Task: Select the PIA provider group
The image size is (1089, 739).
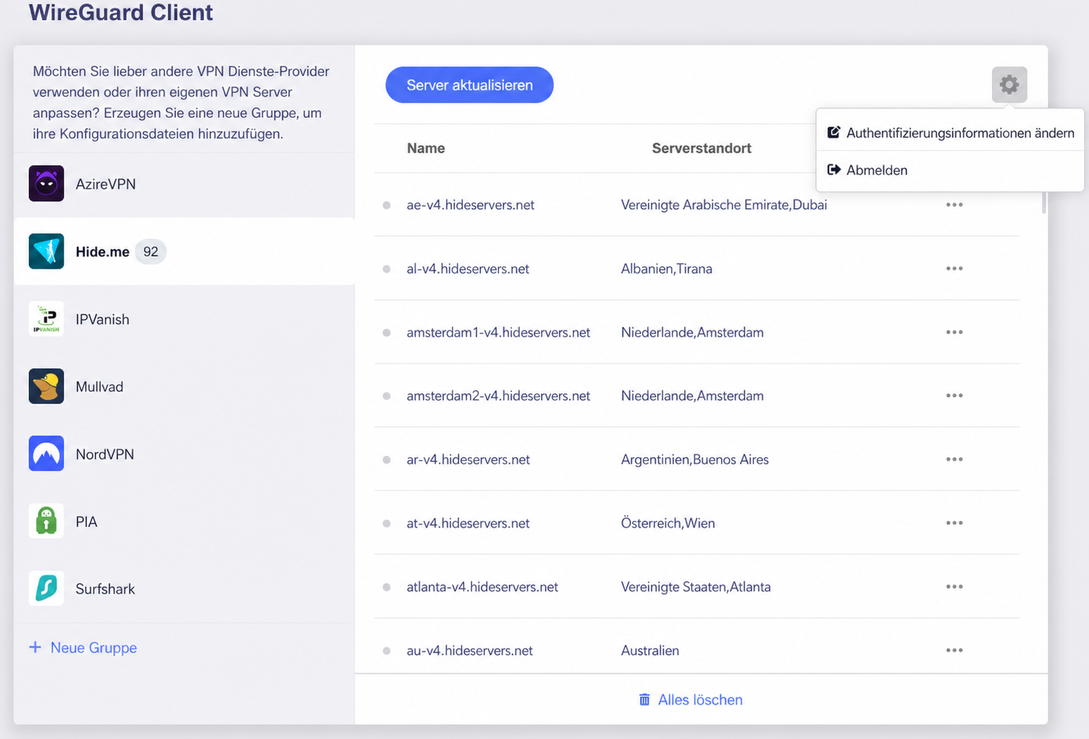Action: (184, 521)
